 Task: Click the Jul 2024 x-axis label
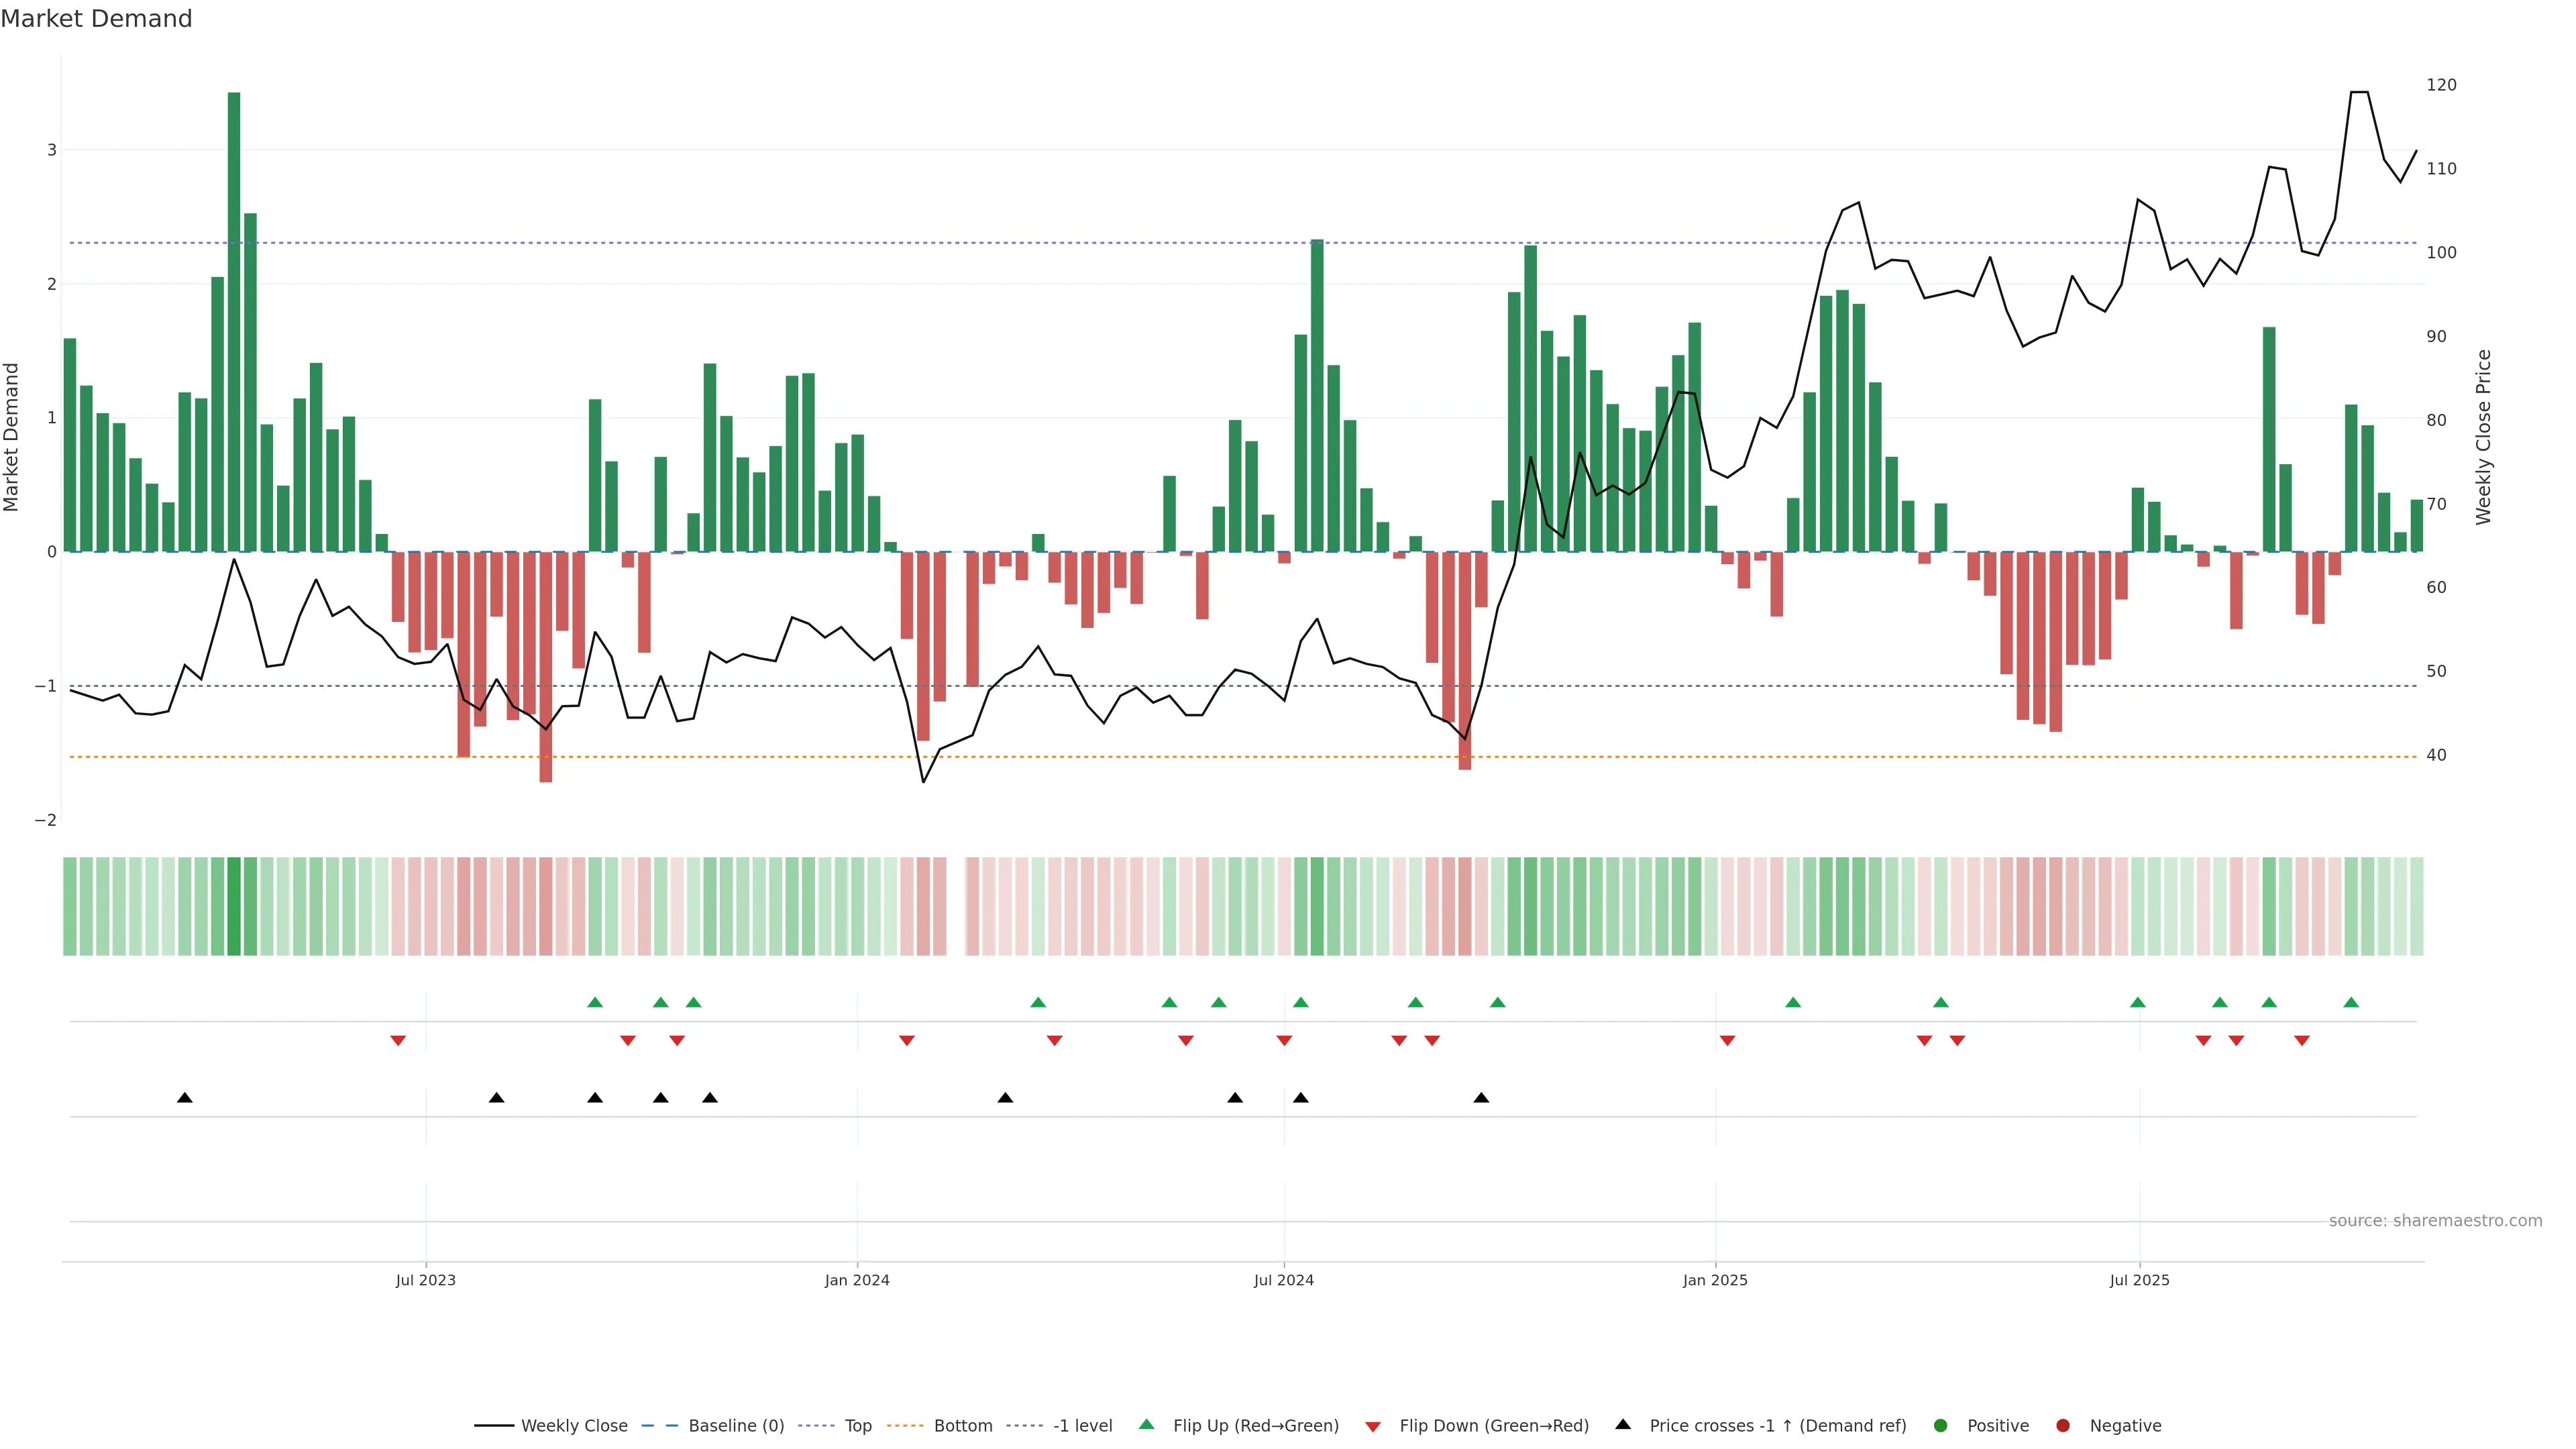(x=1284, y=1280)
